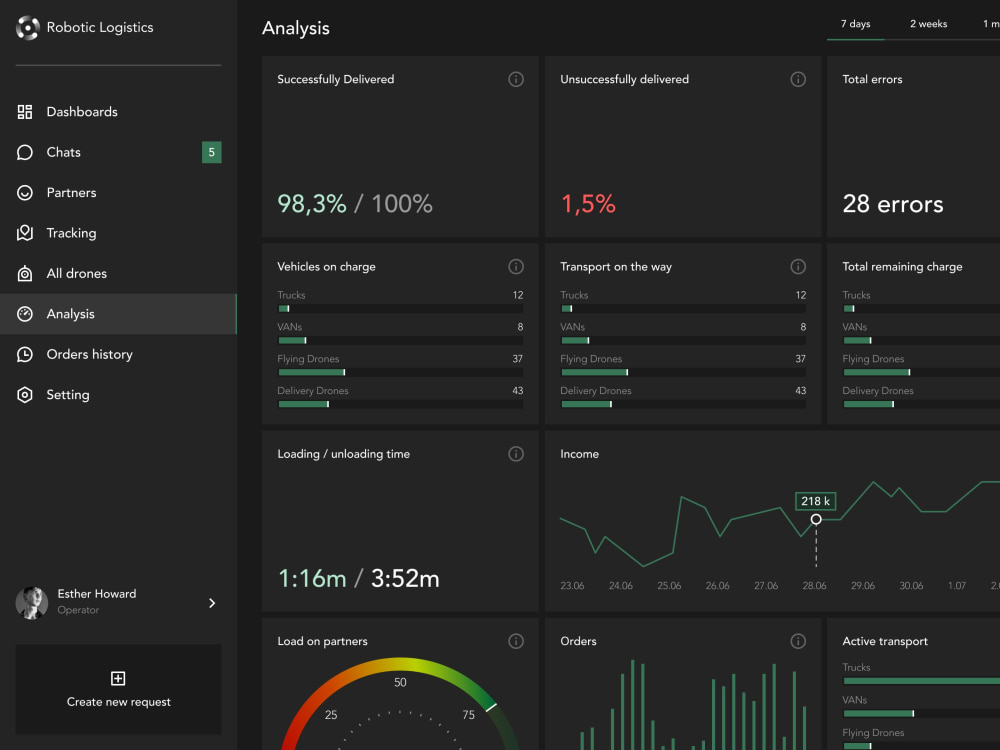Image resolution: width=1000 pixels, height=750 pixels.
Task: Open the Chats unread badge showing 5
Action: tap(212, 152)
